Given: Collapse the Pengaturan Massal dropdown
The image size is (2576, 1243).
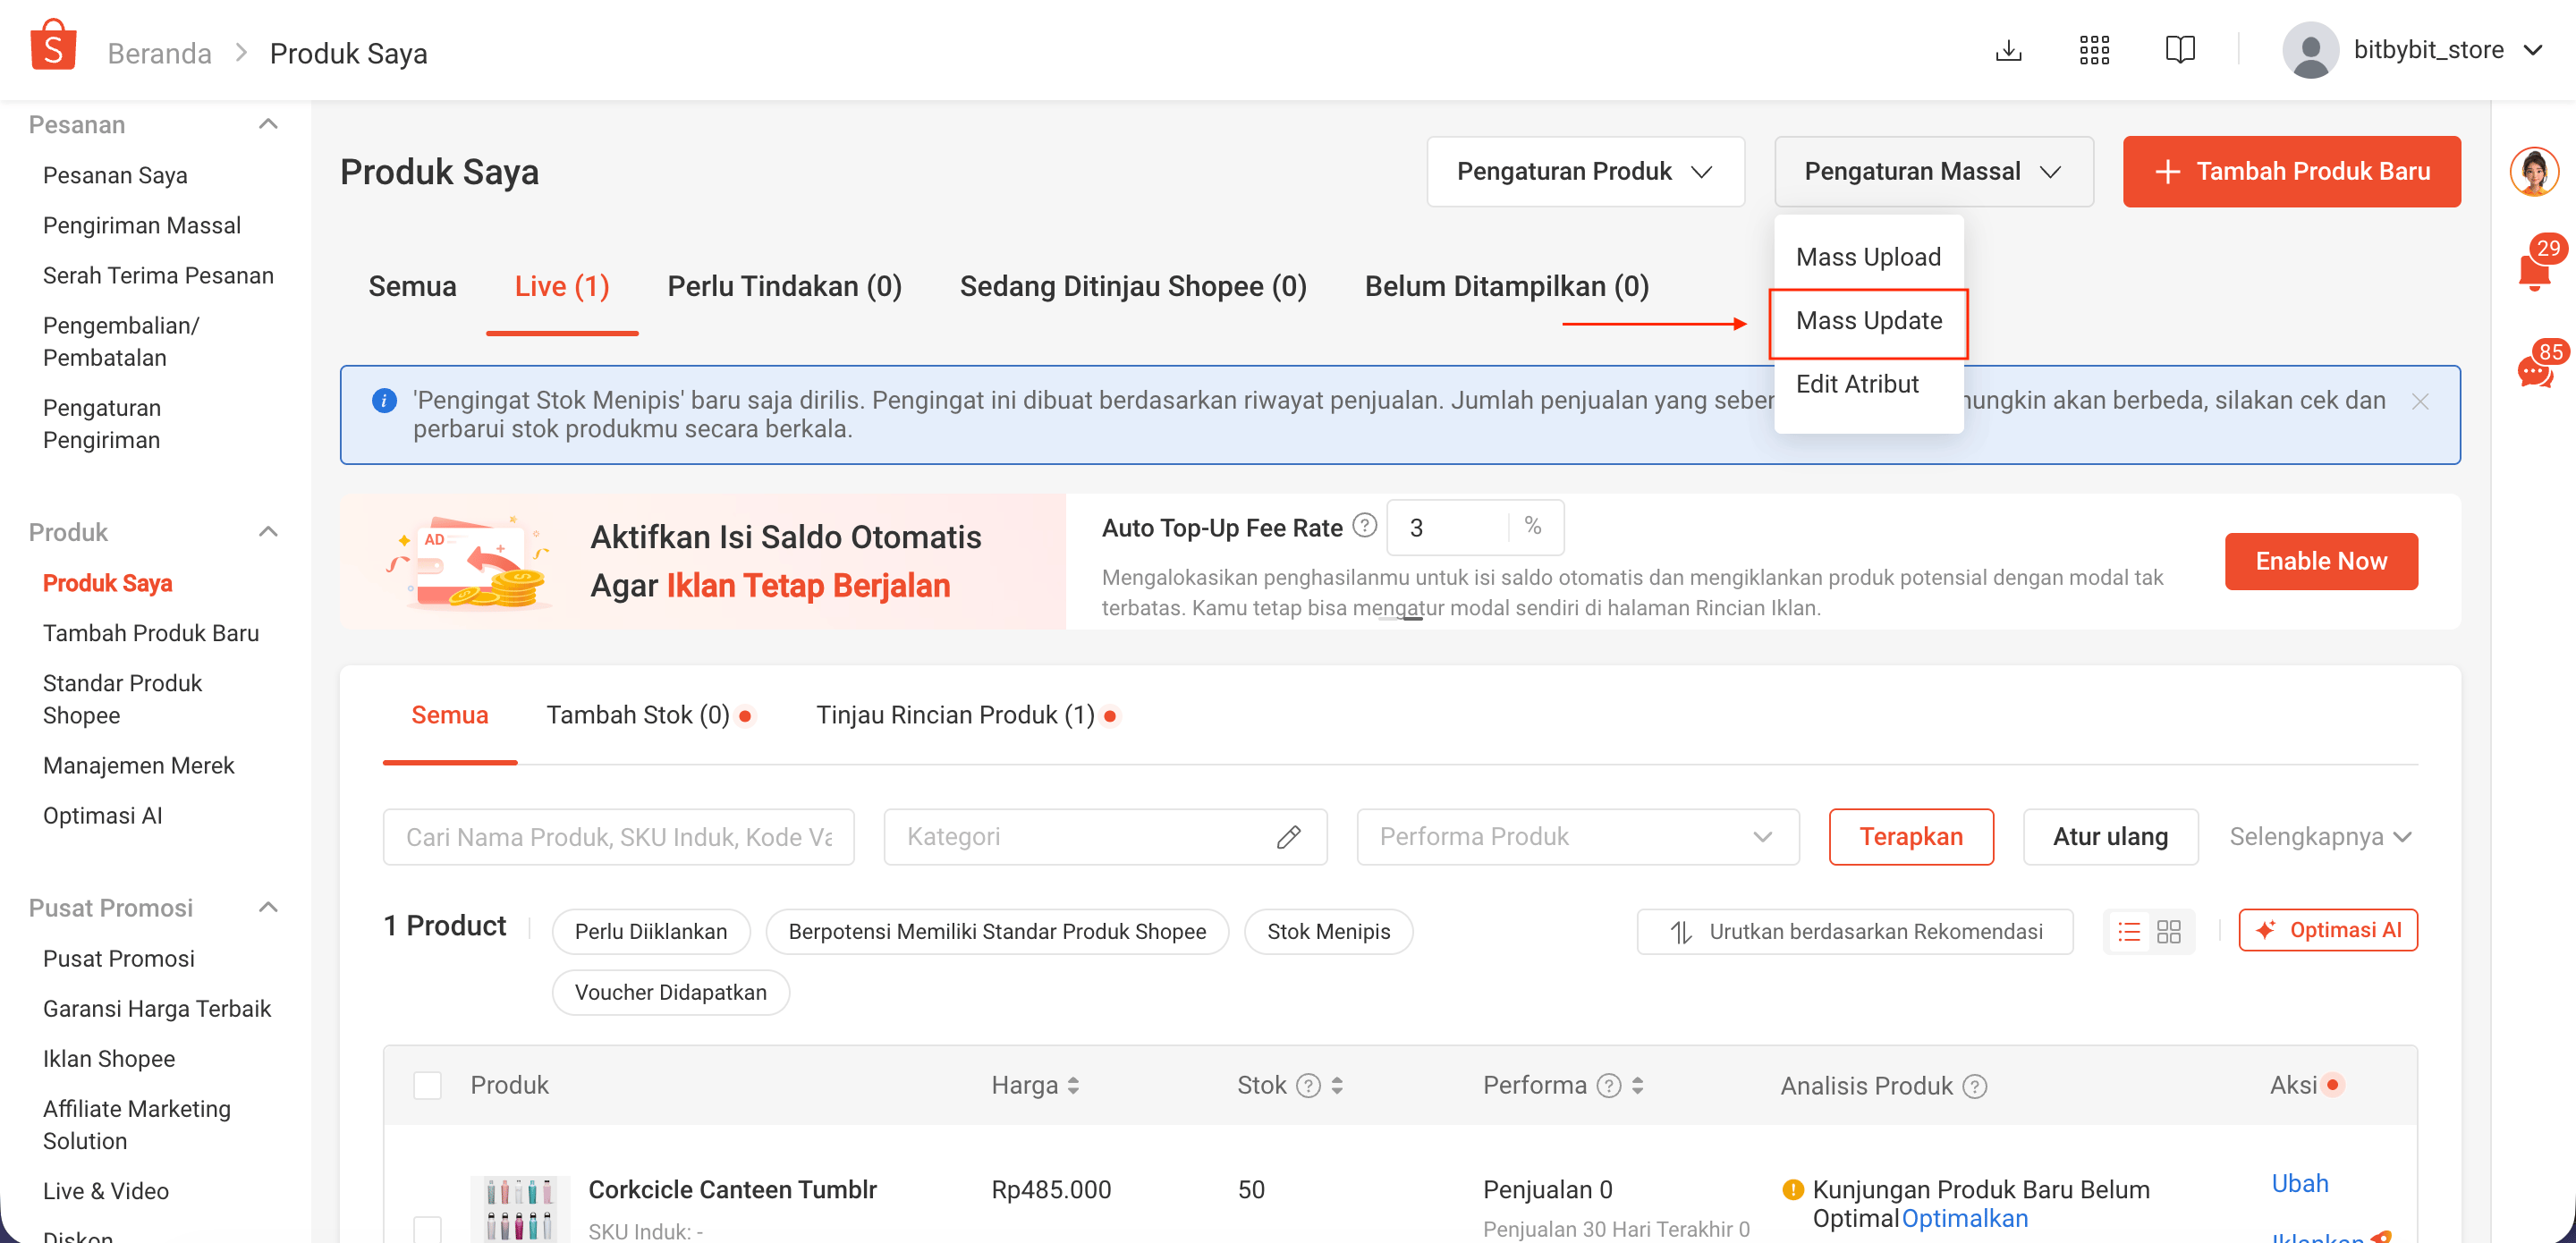Looking at the screenshot, I should (x=1933, y=172).
